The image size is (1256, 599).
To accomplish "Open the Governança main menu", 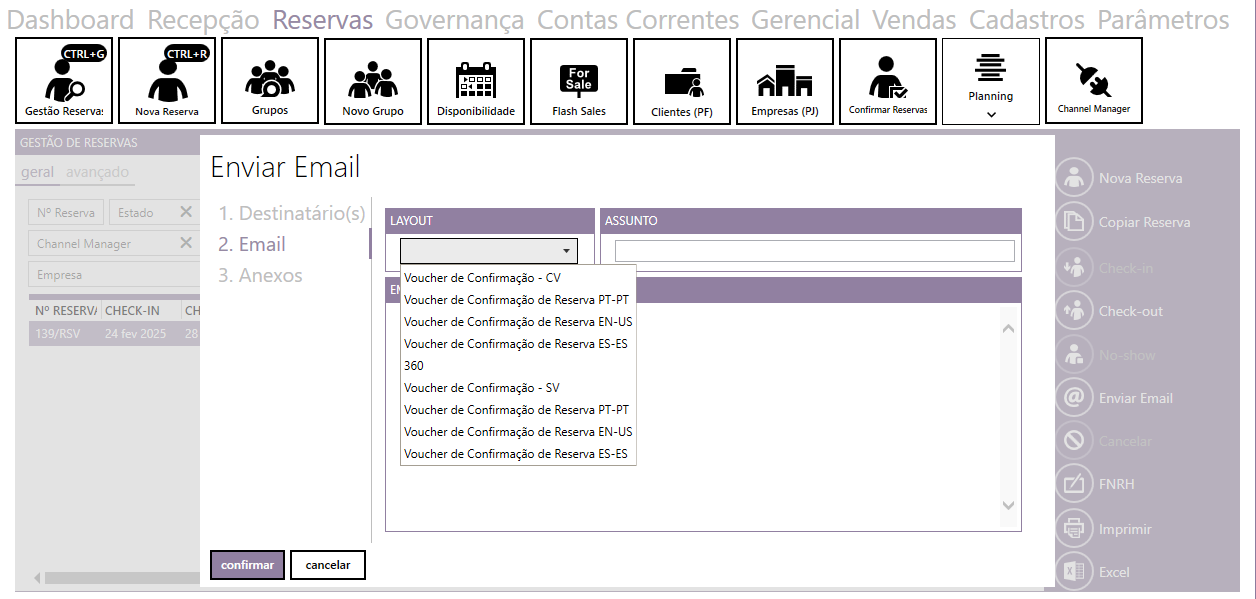I will [x=454, y=20].
